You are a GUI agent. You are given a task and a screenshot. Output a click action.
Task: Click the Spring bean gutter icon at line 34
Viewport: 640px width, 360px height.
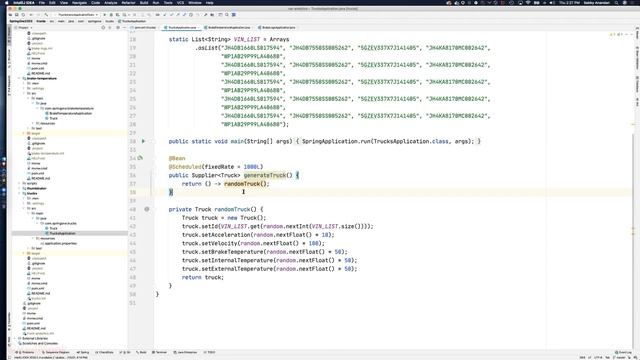(140, 158)
